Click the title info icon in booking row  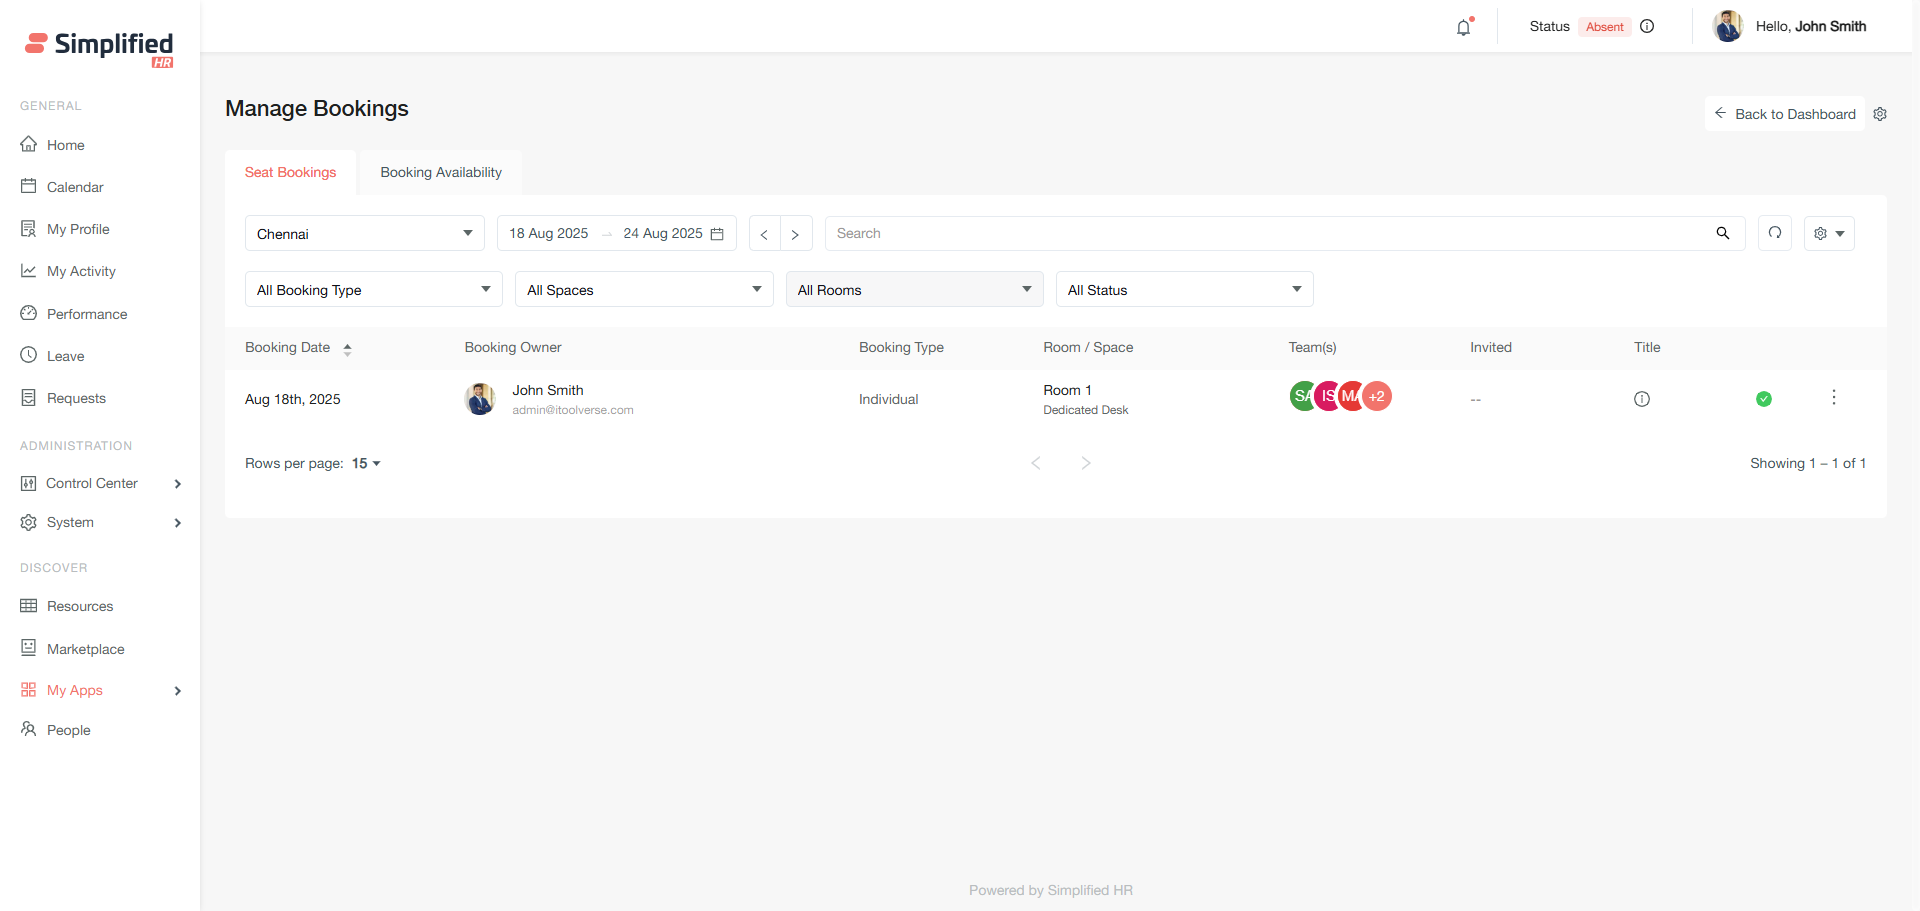[x=1642, y=399]
